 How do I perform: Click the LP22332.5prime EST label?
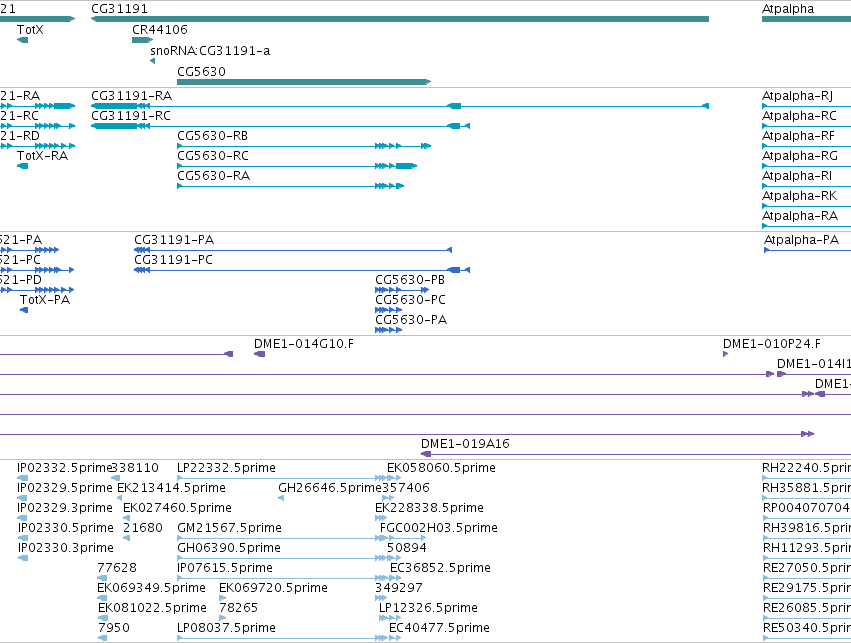tap(226, 468)
